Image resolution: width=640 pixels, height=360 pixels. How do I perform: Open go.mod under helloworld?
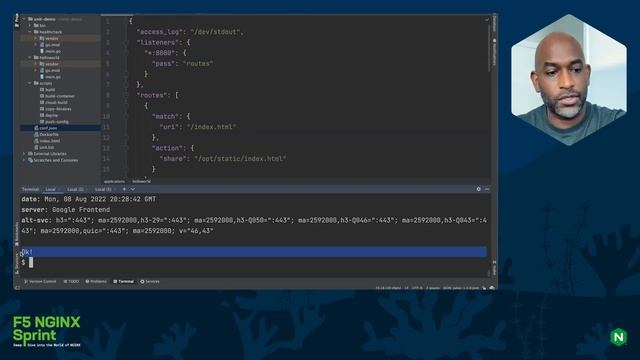(52, 70)
